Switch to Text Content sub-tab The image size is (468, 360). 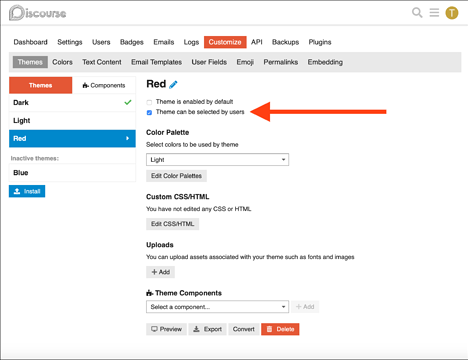click(102, 62)
